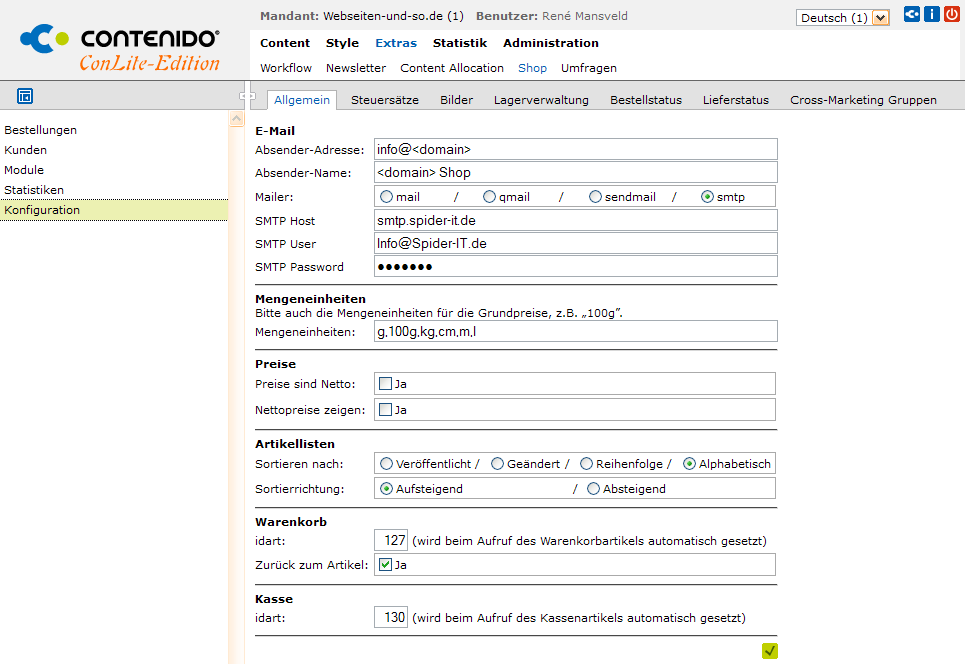
Task: Click the scroll-up arrow of left panel
Action: pos(236,119)
